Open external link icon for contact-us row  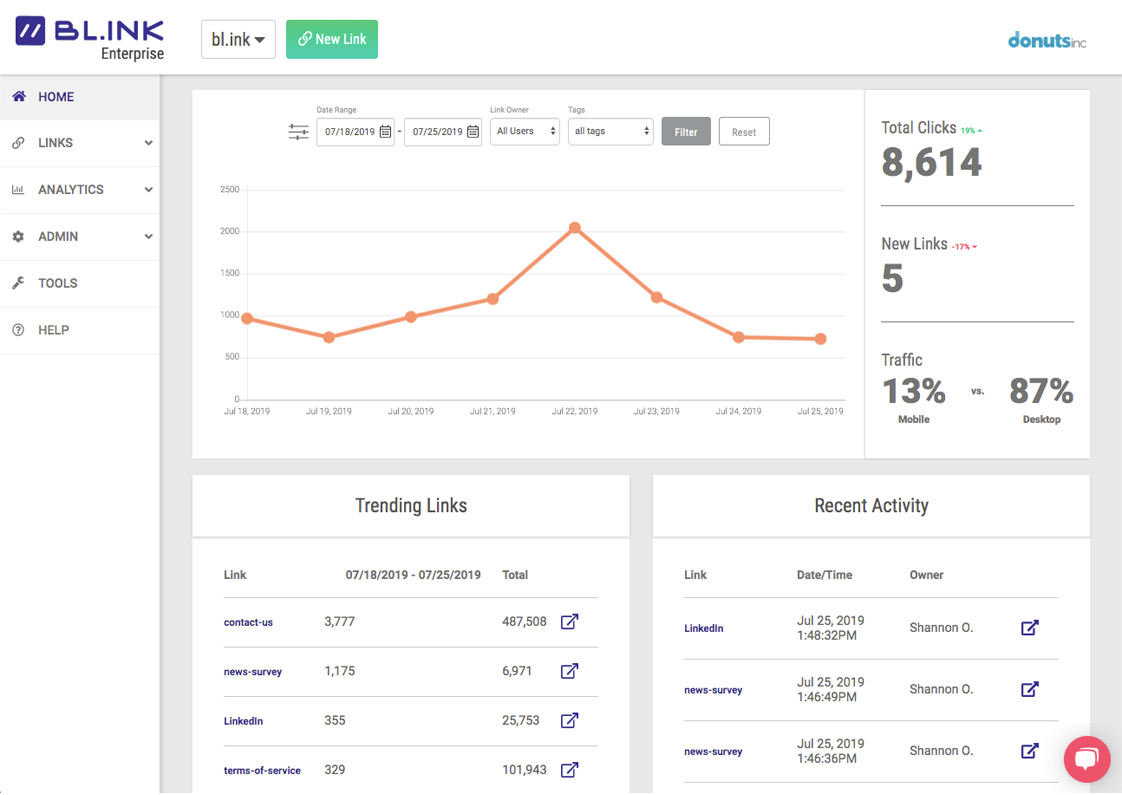click(569, 622)
